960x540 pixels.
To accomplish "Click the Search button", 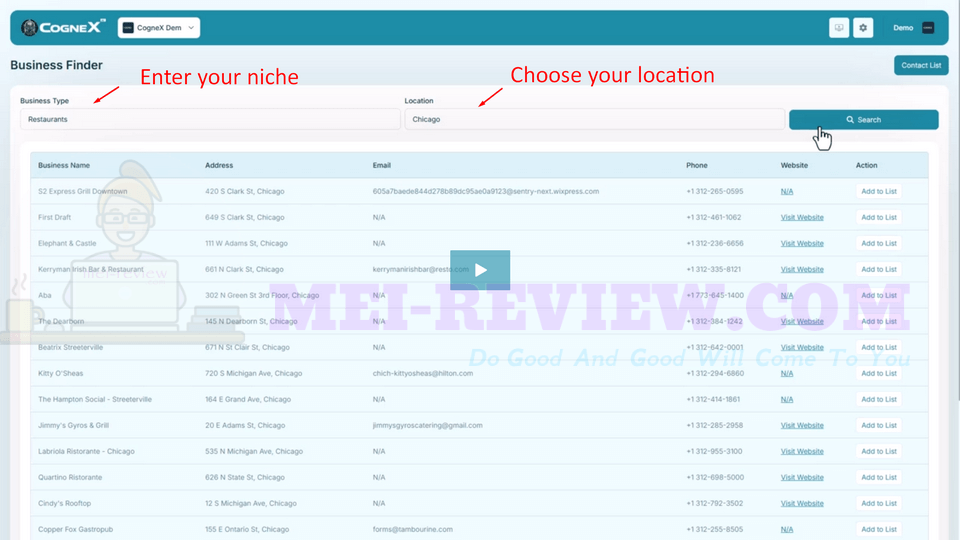I will pyautogui.click(x=863, y=119).
